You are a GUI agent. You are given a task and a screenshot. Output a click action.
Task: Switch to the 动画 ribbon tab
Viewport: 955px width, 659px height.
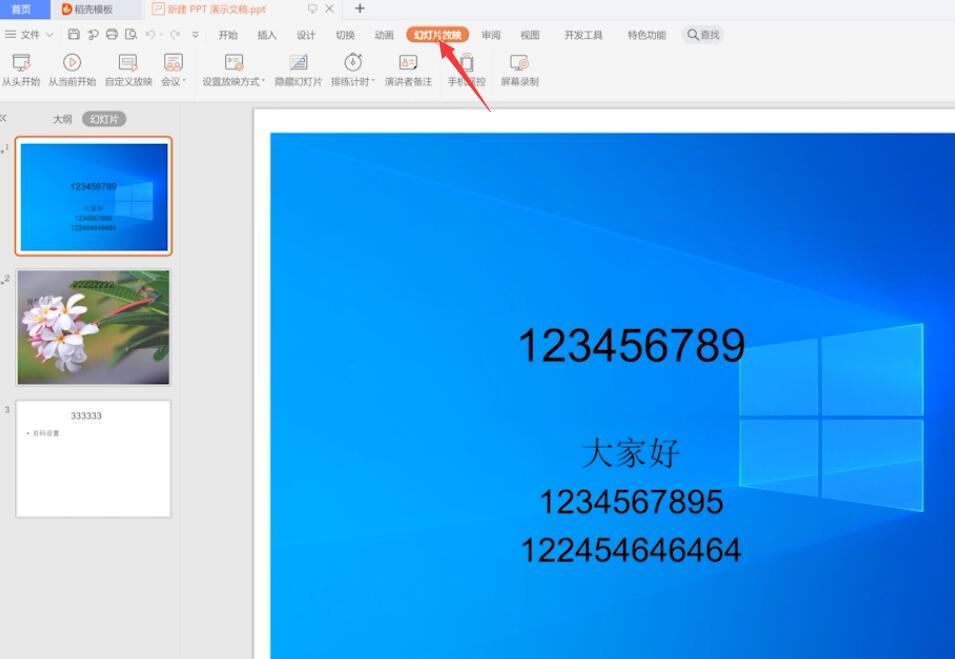tap(384, 35)
